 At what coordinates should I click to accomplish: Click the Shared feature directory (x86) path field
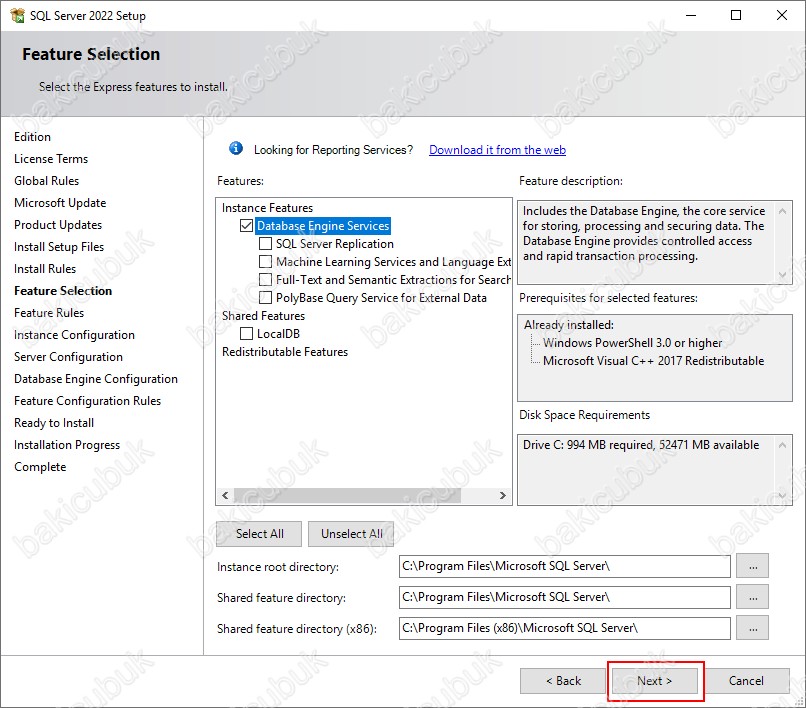(x=564, y=628)
